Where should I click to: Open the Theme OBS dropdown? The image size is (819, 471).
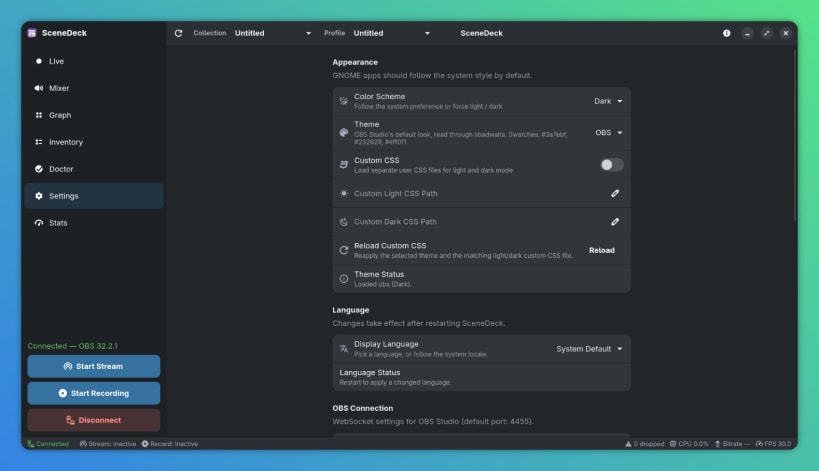609,133
